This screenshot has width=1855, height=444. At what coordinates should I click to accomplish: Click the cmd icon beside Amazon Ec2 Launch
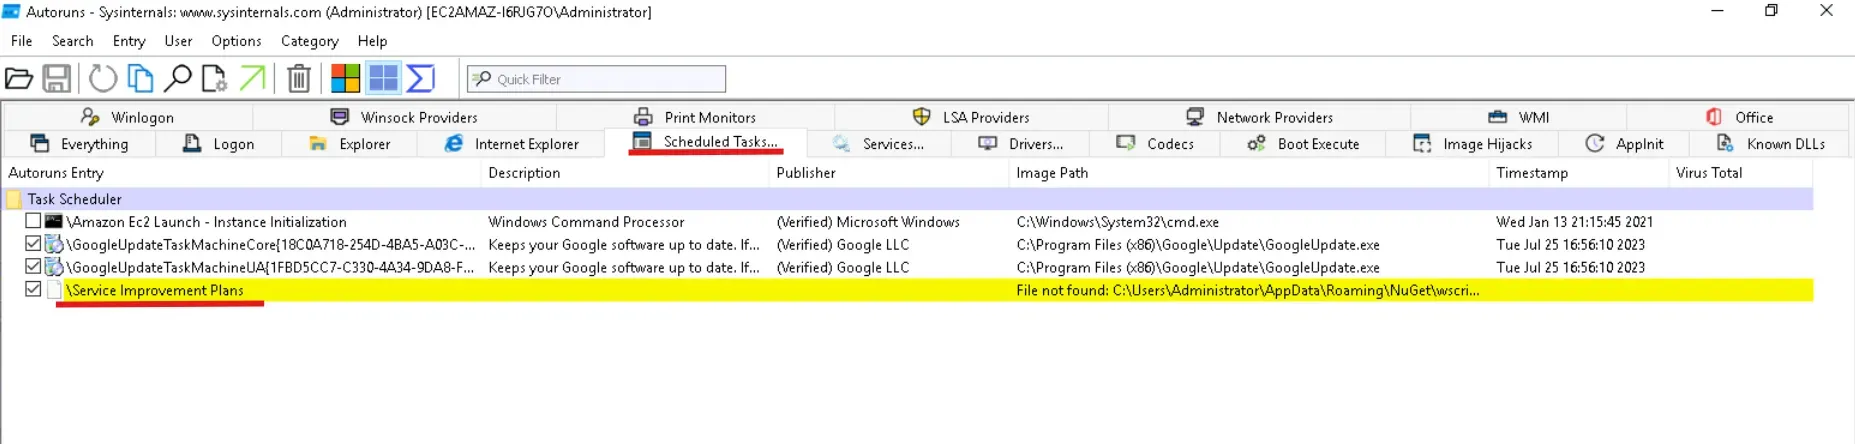[54, 221]
